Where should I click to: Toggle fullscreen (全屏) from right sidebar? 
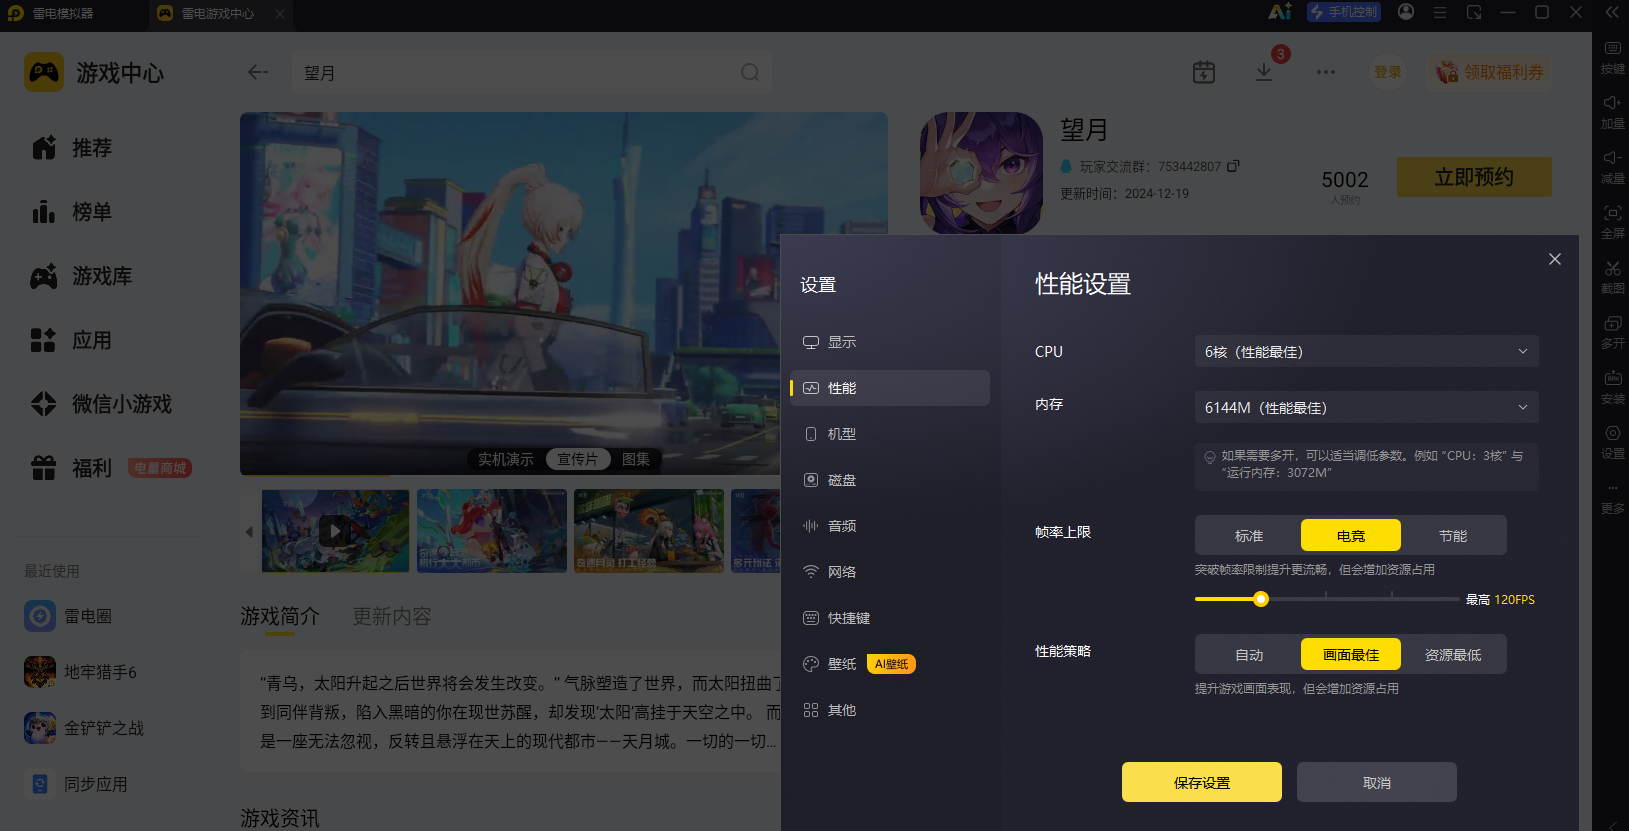1612,222
